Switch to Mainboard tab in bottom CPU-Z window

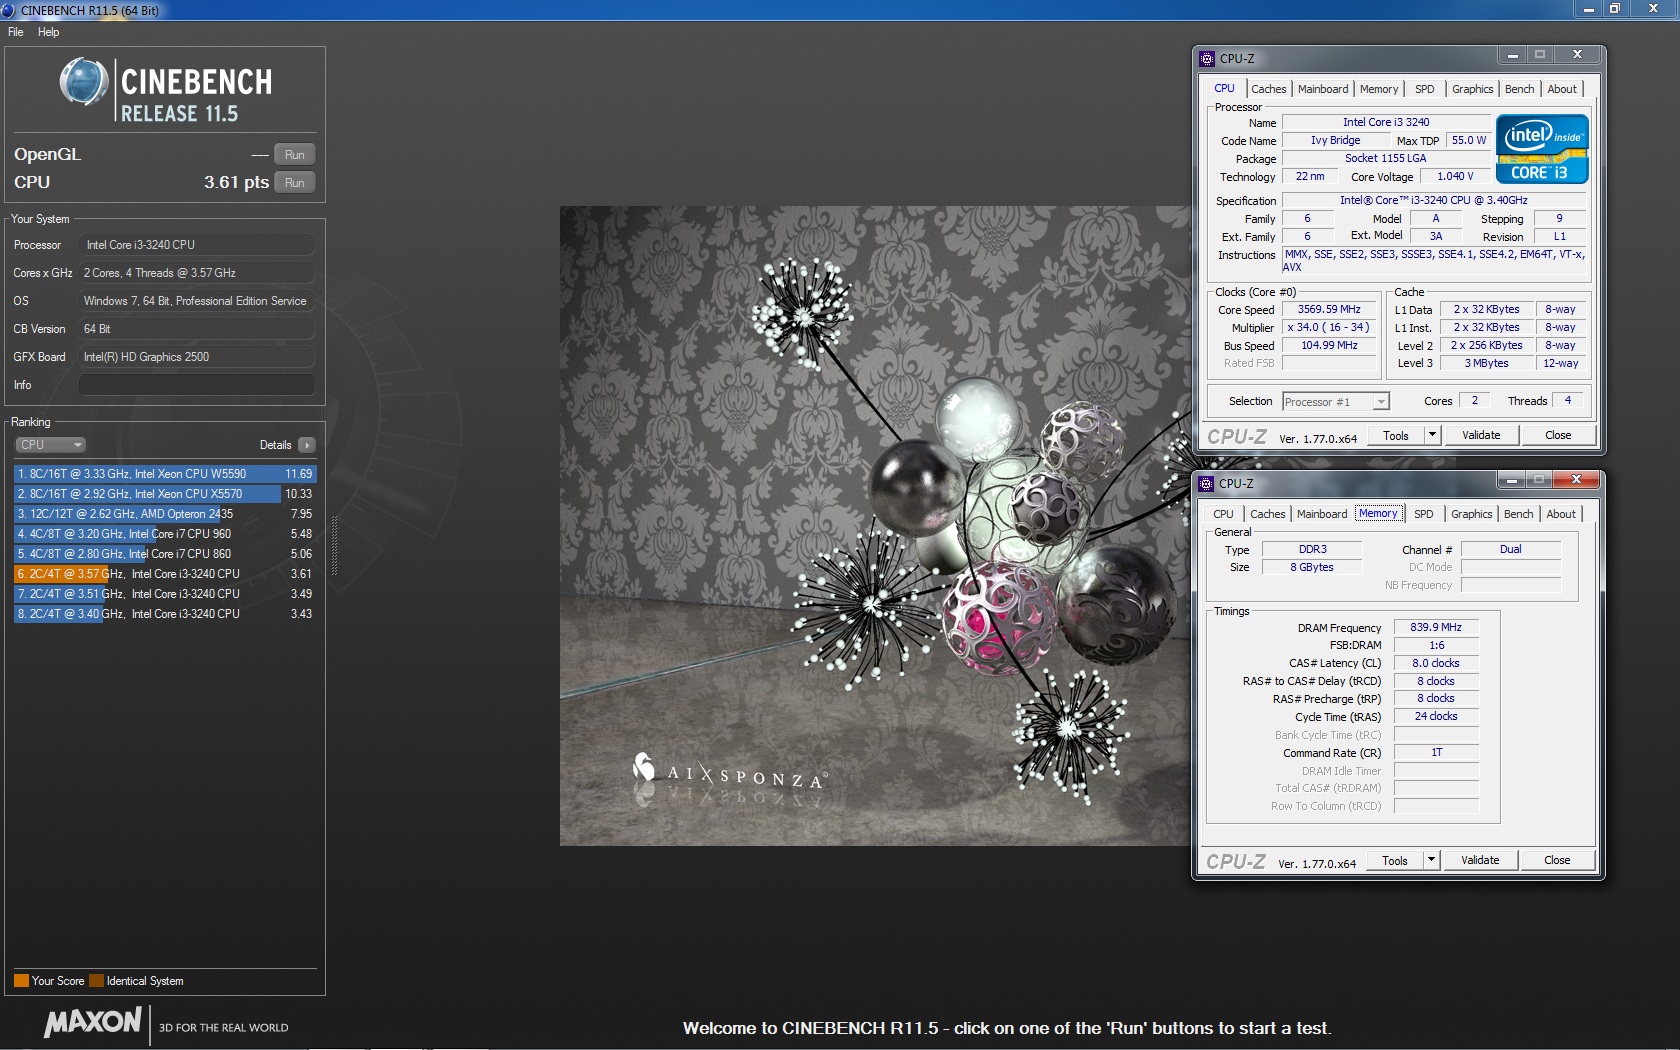pos(1322,514)
